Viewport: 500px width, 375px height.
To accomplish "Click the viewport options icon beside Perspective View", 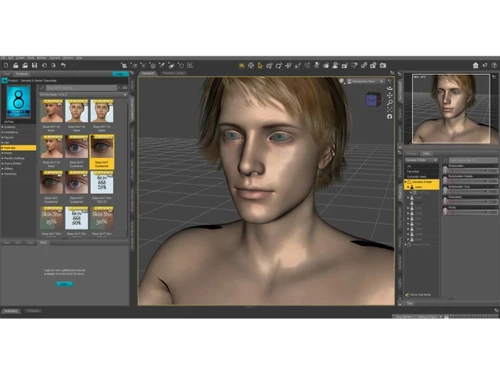I will (389, 81).
